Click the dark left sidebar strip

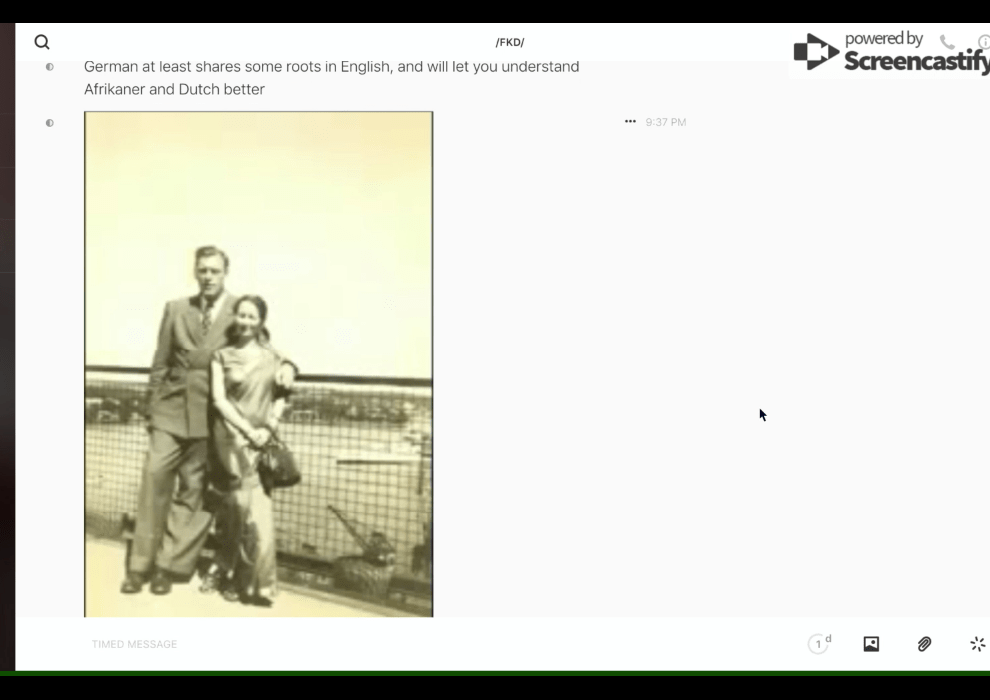[x=7, y=350]
